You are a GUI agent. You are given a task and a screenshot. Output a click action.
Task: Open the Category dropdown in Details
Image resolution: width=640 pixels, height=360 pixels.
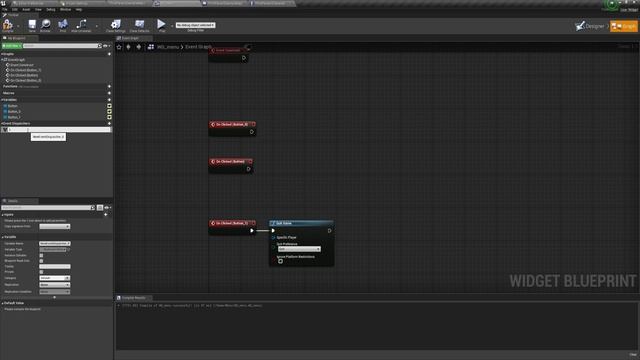point(55,278)
